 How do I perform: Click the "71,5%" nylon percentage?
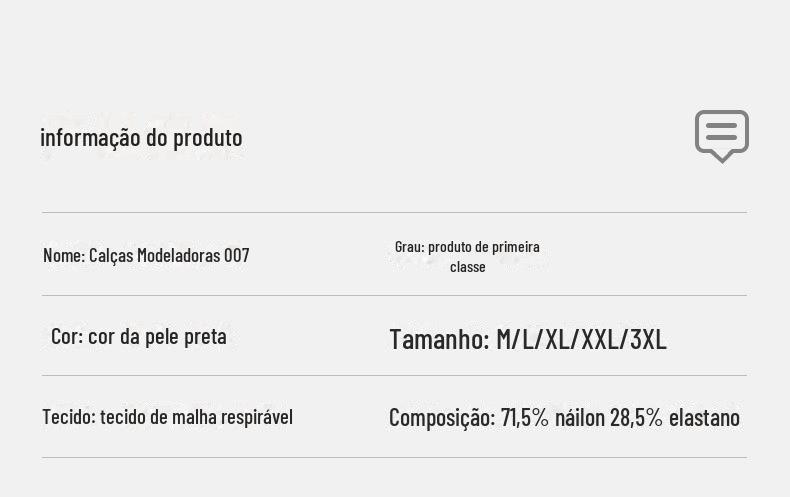(x=525, y=417)
